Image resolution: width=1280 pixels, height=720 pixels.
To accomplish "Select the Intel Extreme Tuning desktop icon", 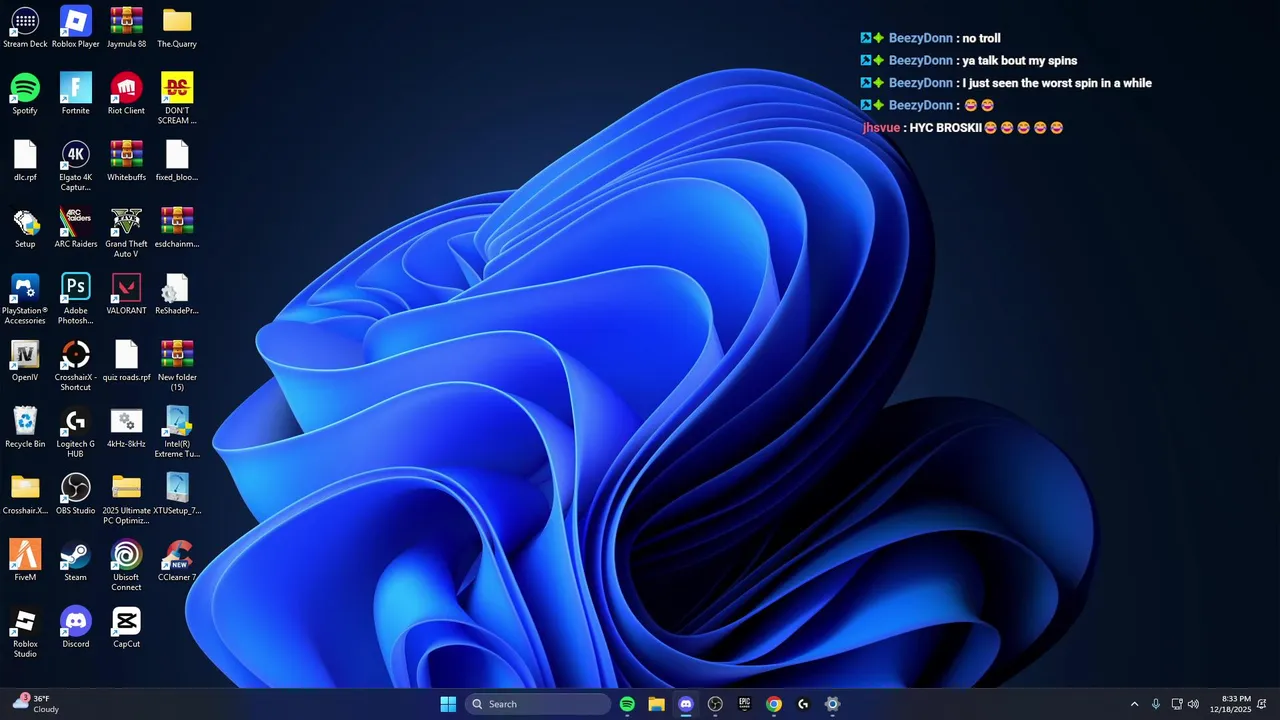I will 177,433.
